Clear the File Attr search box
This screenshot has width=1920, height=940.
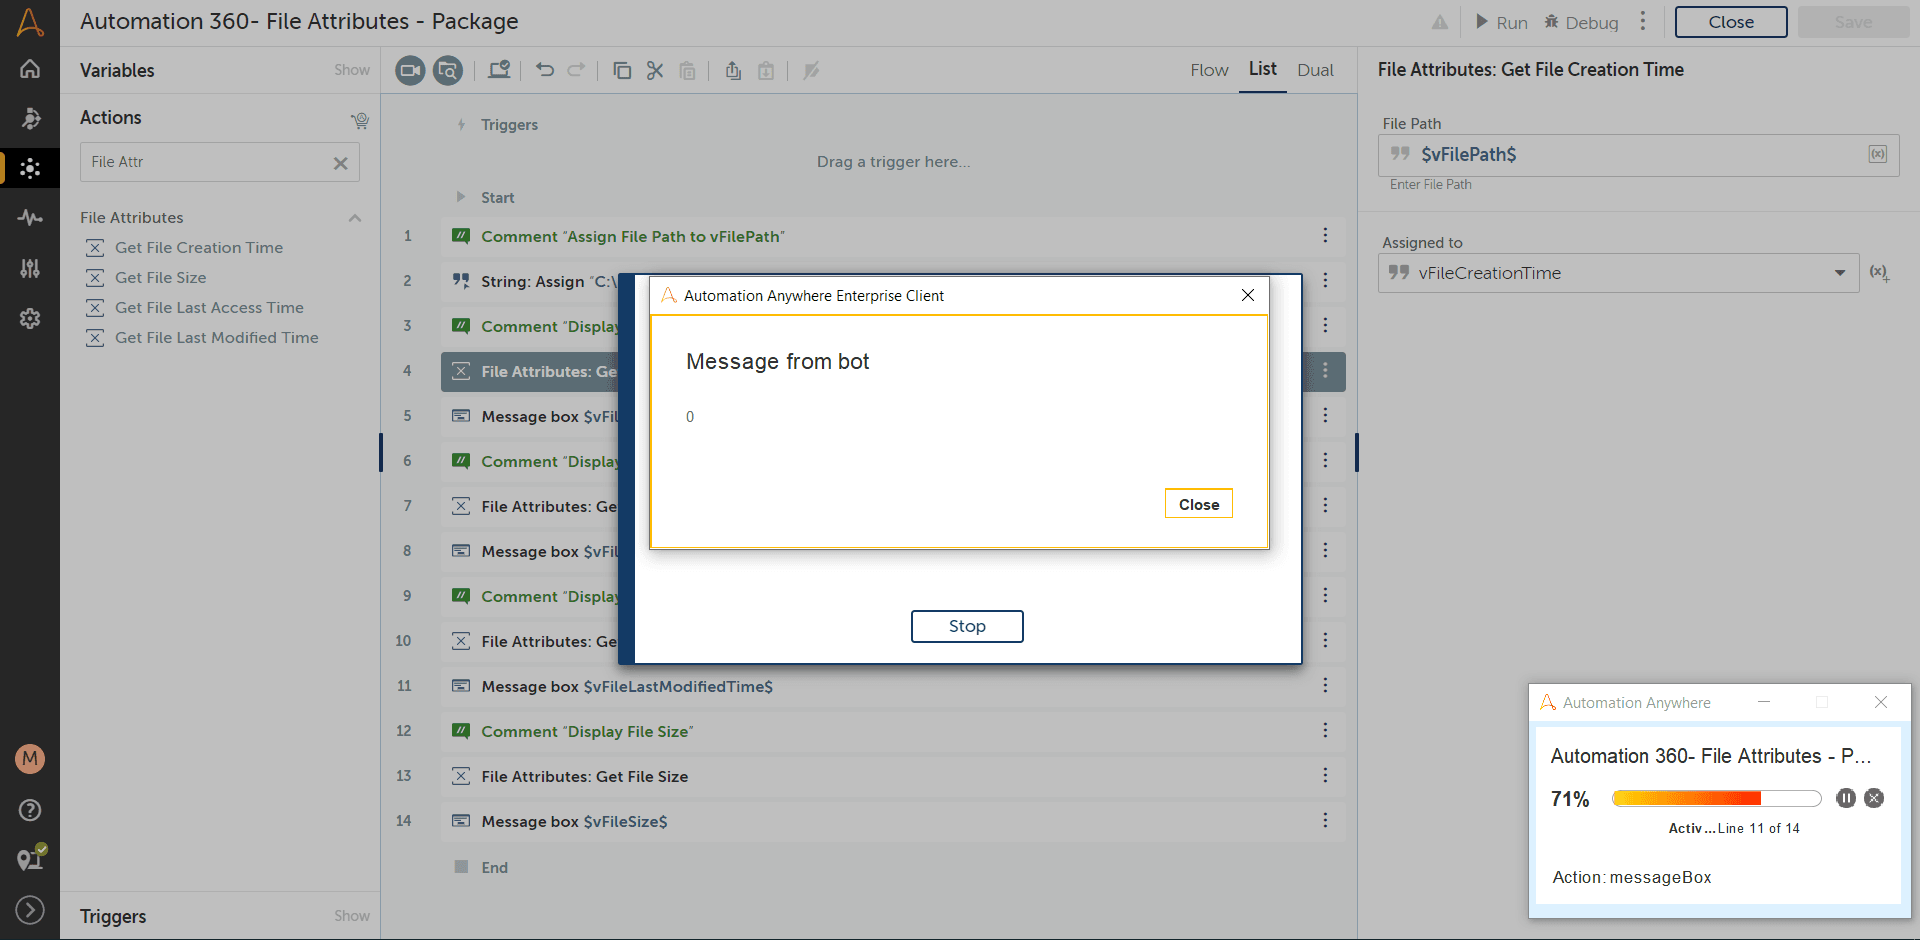[341, 163]
